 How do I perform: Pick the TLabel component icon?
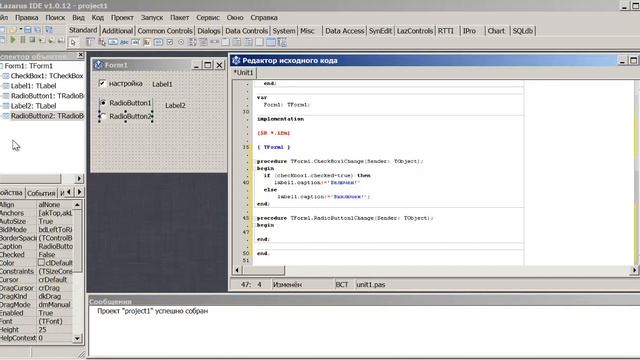(x=124, y=42)
